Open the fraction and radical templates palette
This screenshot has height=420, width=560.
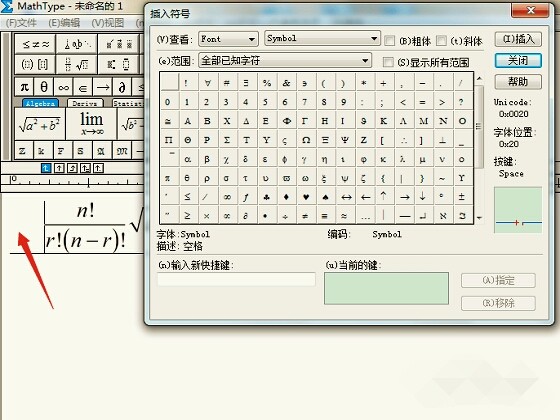[x=77, y=65]
